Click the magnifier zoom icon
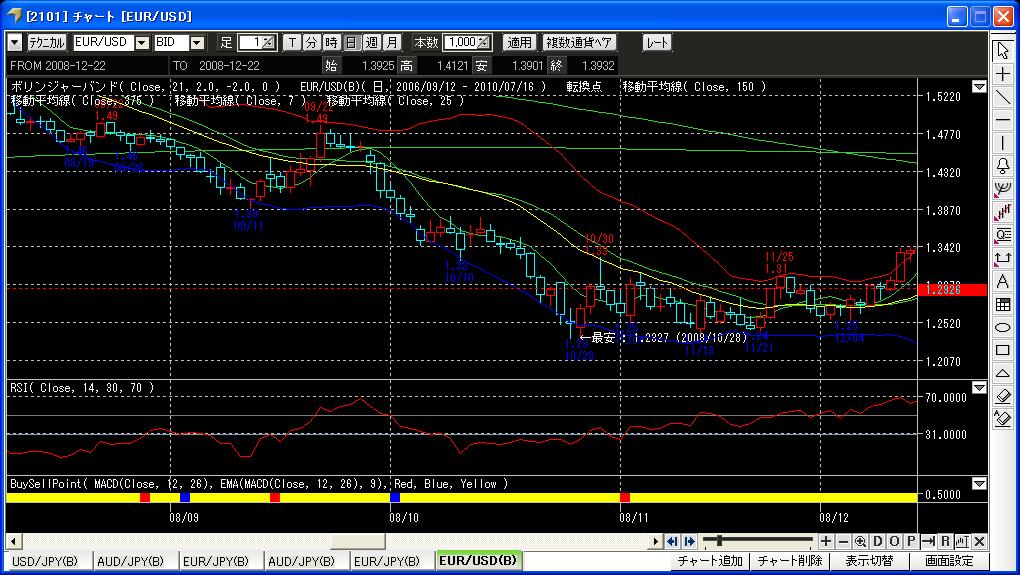The width and height of the screenshot is (1020, 575). click(x=860, y=541)
